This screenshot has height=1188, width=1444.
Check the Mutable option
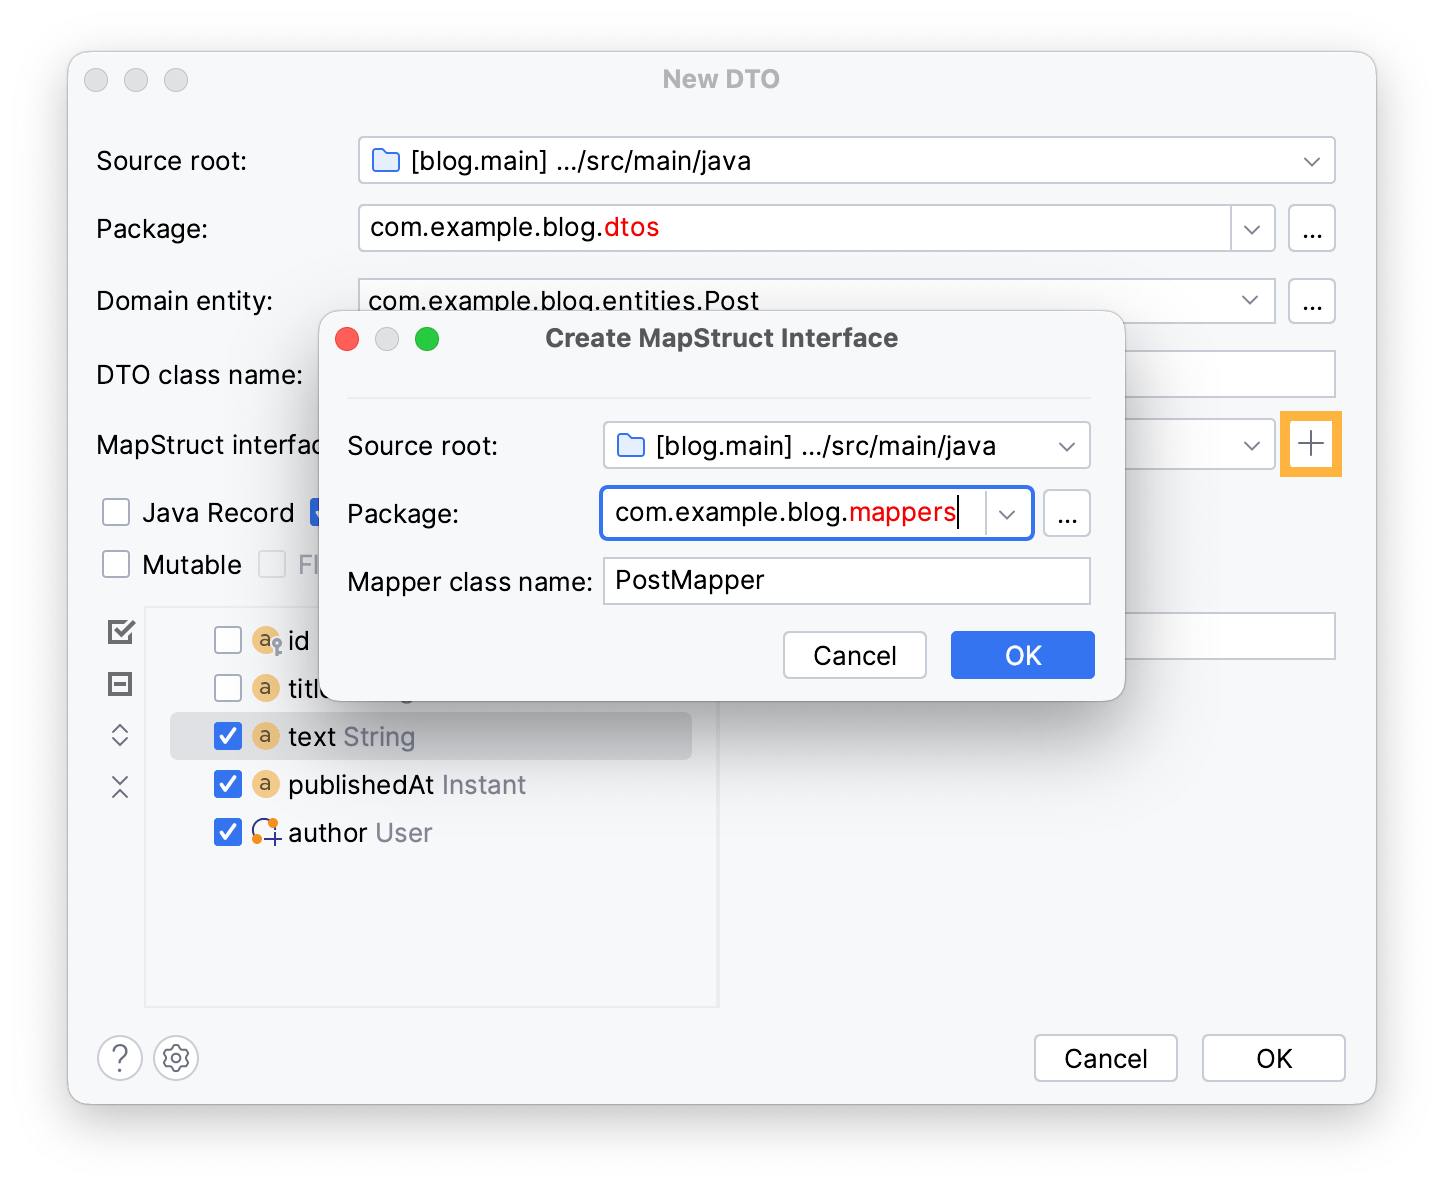click(115, 564)
